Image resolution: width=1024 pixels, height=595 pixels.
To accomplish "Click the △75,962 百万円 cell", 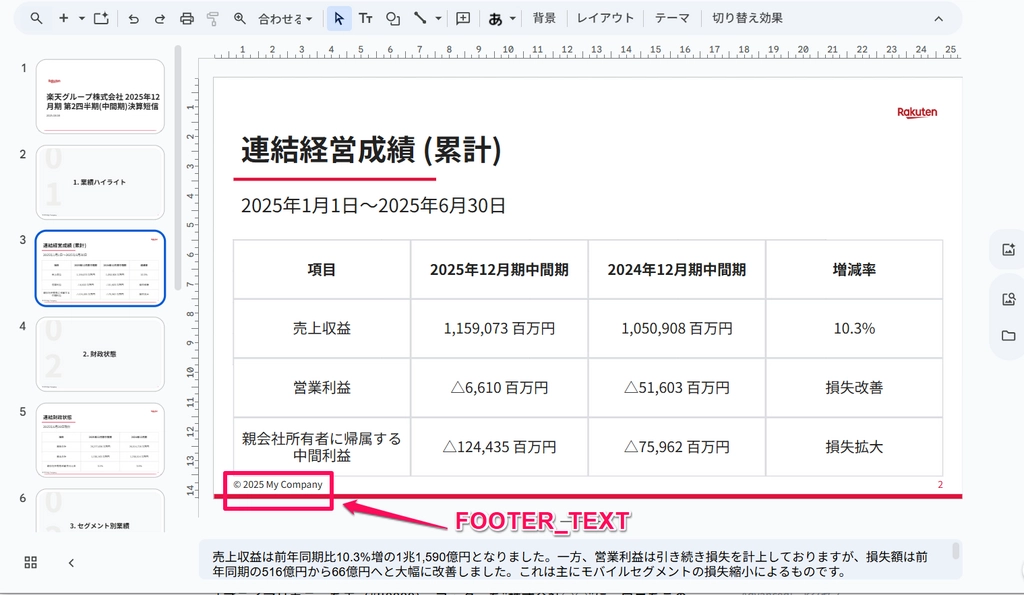I will pos(677,447).
